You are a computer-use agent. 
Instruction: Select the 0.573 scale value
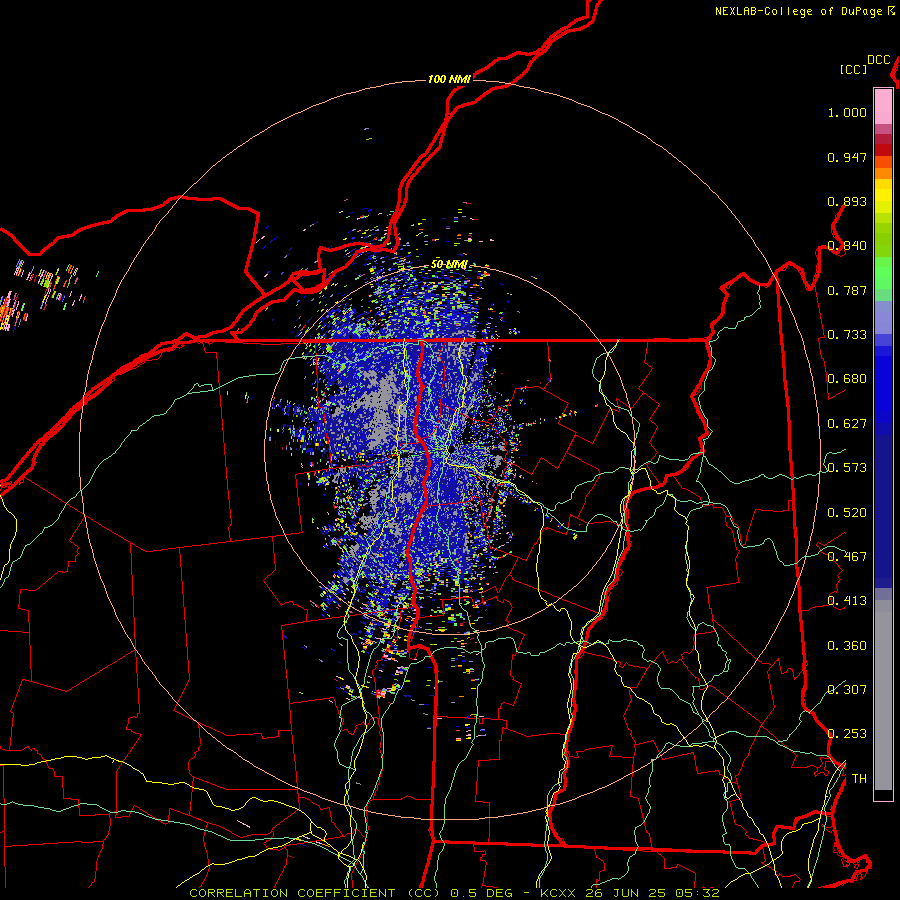coord(847,468)
